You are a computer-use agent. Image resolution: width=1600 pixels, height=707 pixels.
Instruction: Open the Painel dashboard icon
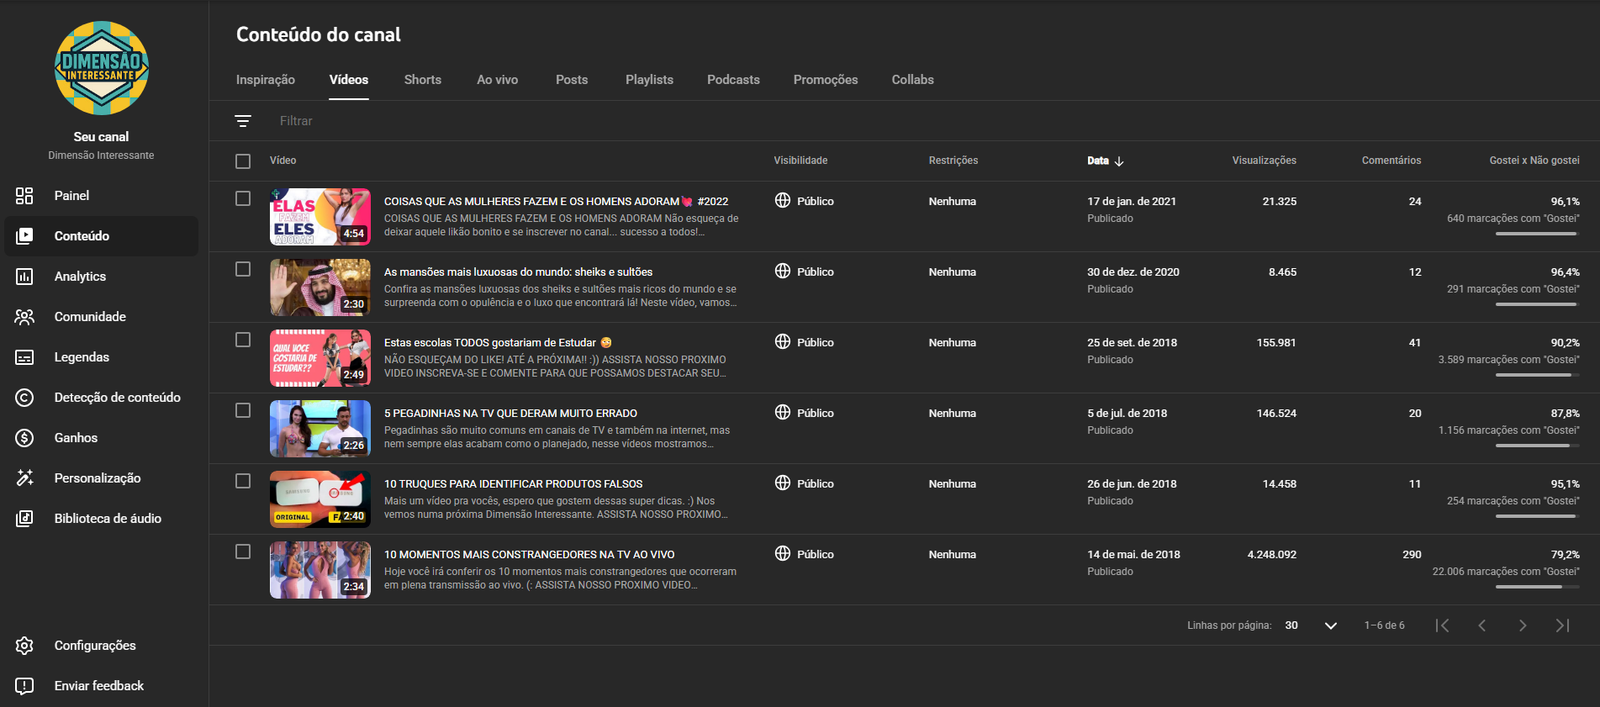pos(25,196)
